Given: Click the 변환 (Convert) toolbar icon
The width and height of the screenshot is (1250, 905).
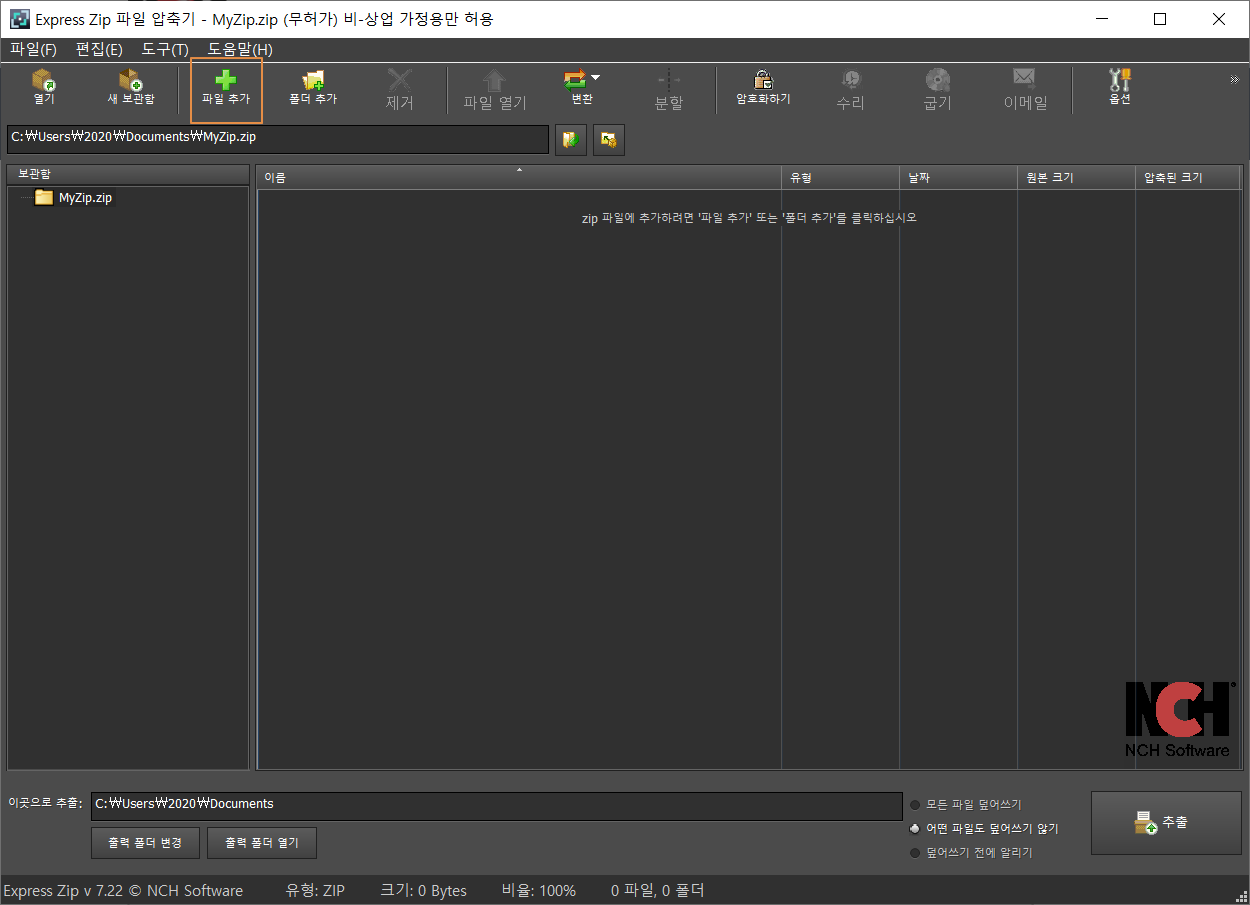Looking at the screenshot, I should 575,80.
